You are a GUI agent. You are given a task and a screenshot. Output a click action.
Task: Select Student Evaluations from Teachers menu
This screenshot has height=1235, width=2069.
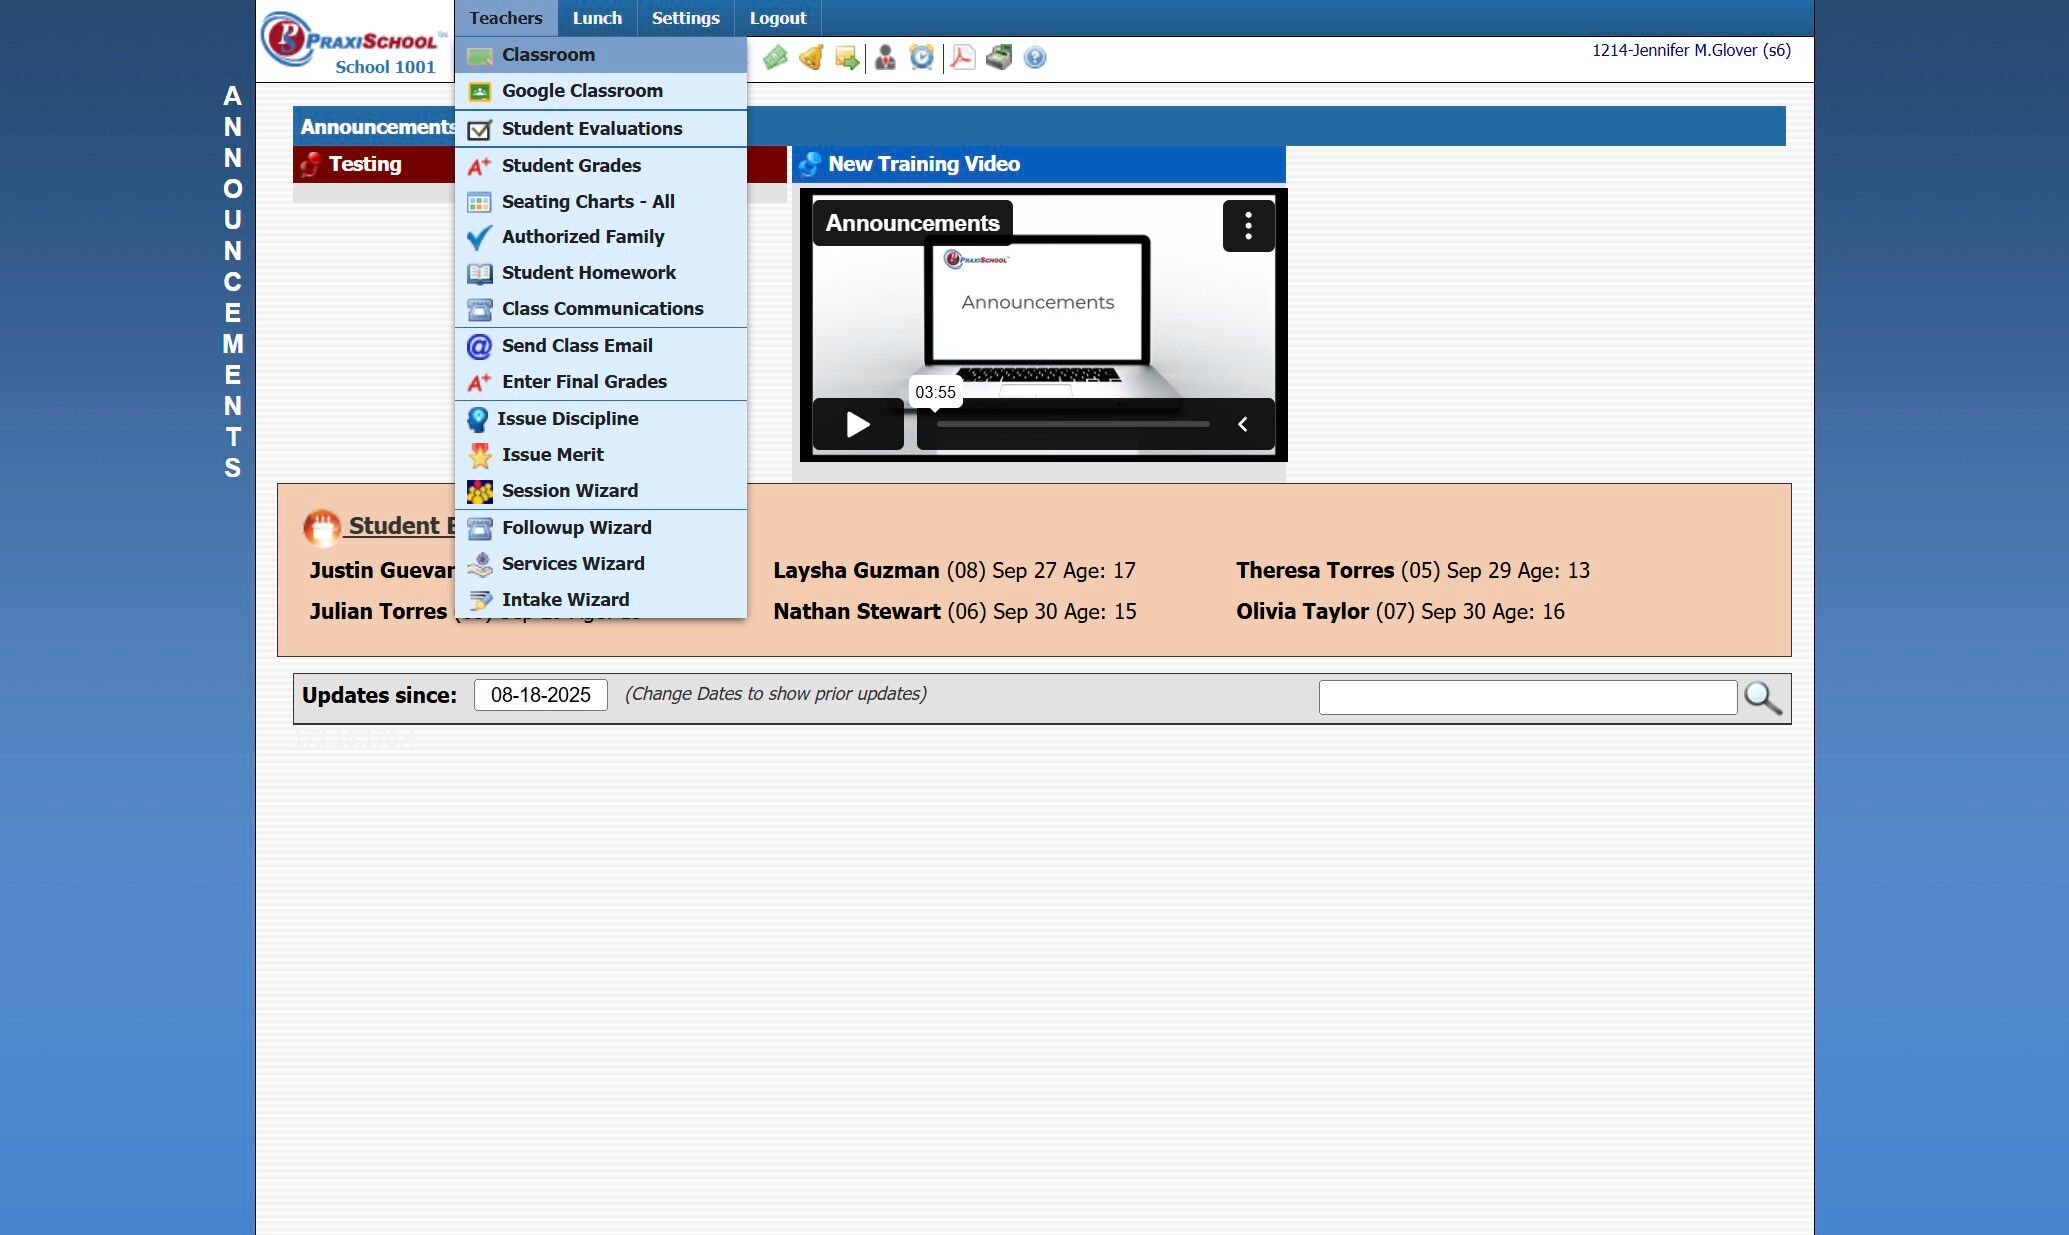coord(591,129)
